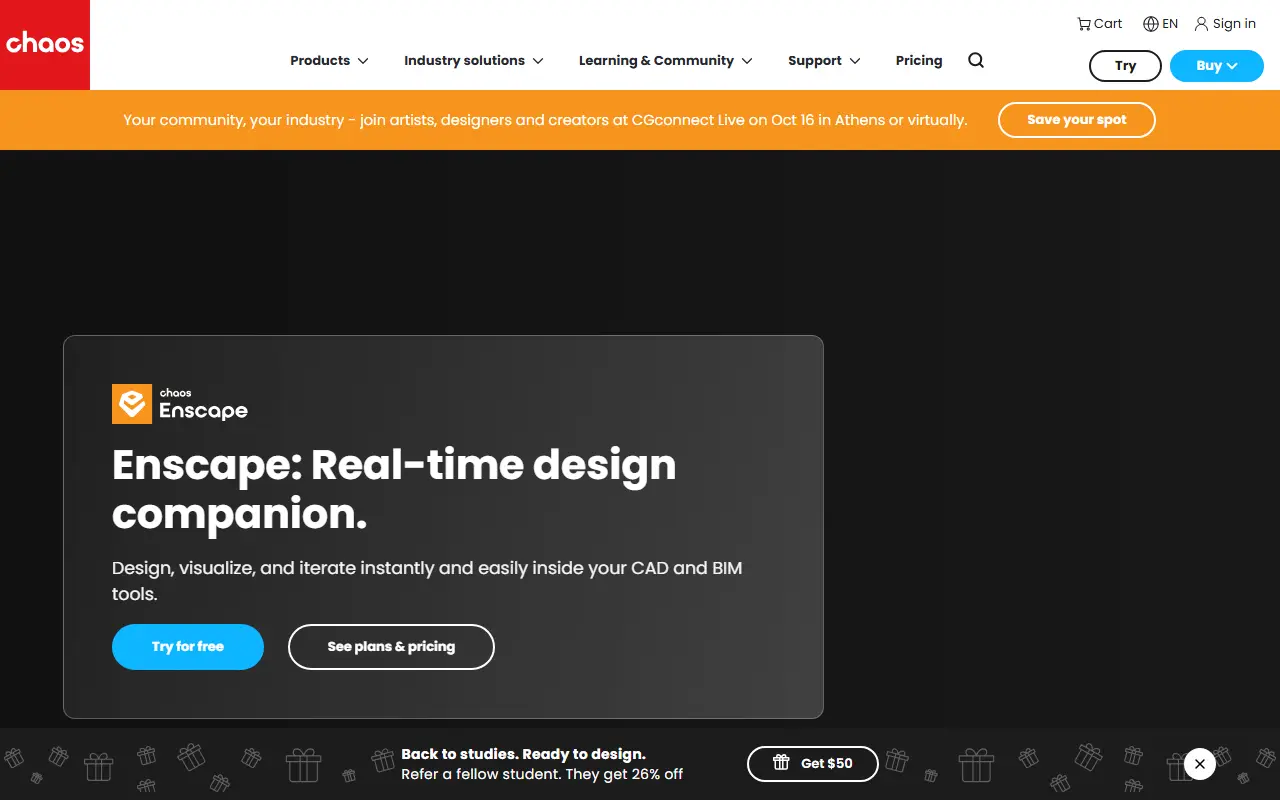Open the Buy dropdown button

click(1217, 66)
